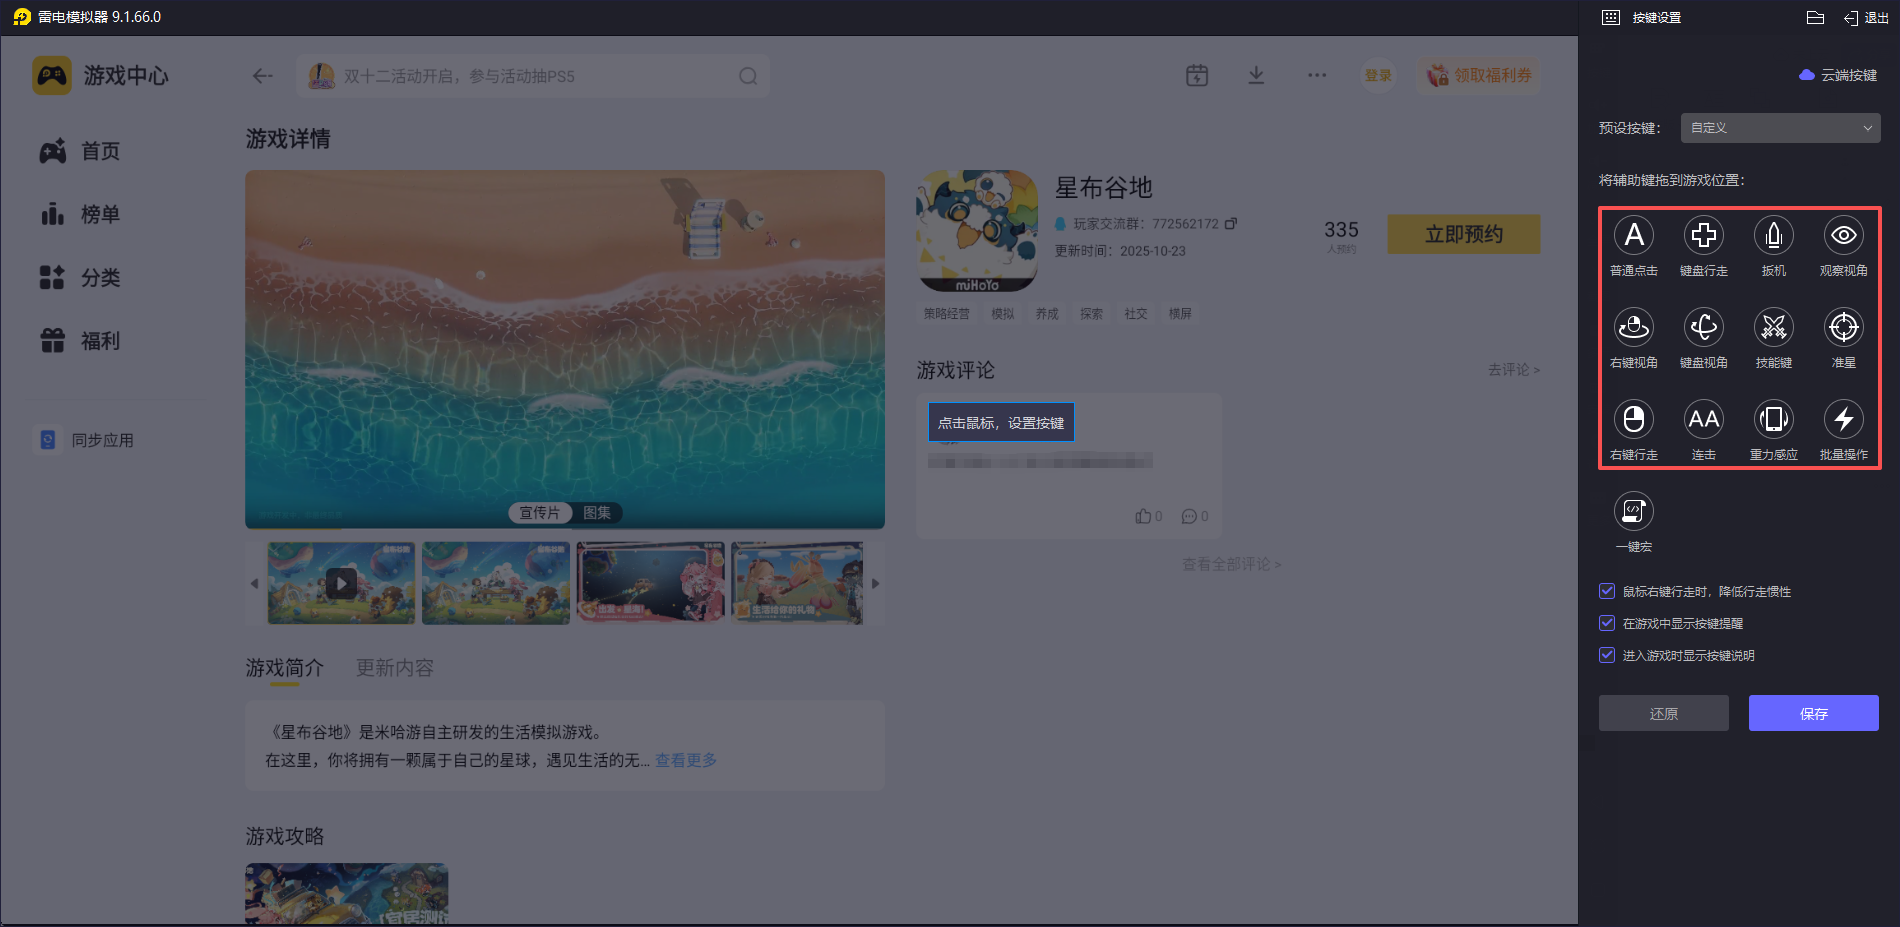Go to 首页 in the sidebar

tap(80, 151)
